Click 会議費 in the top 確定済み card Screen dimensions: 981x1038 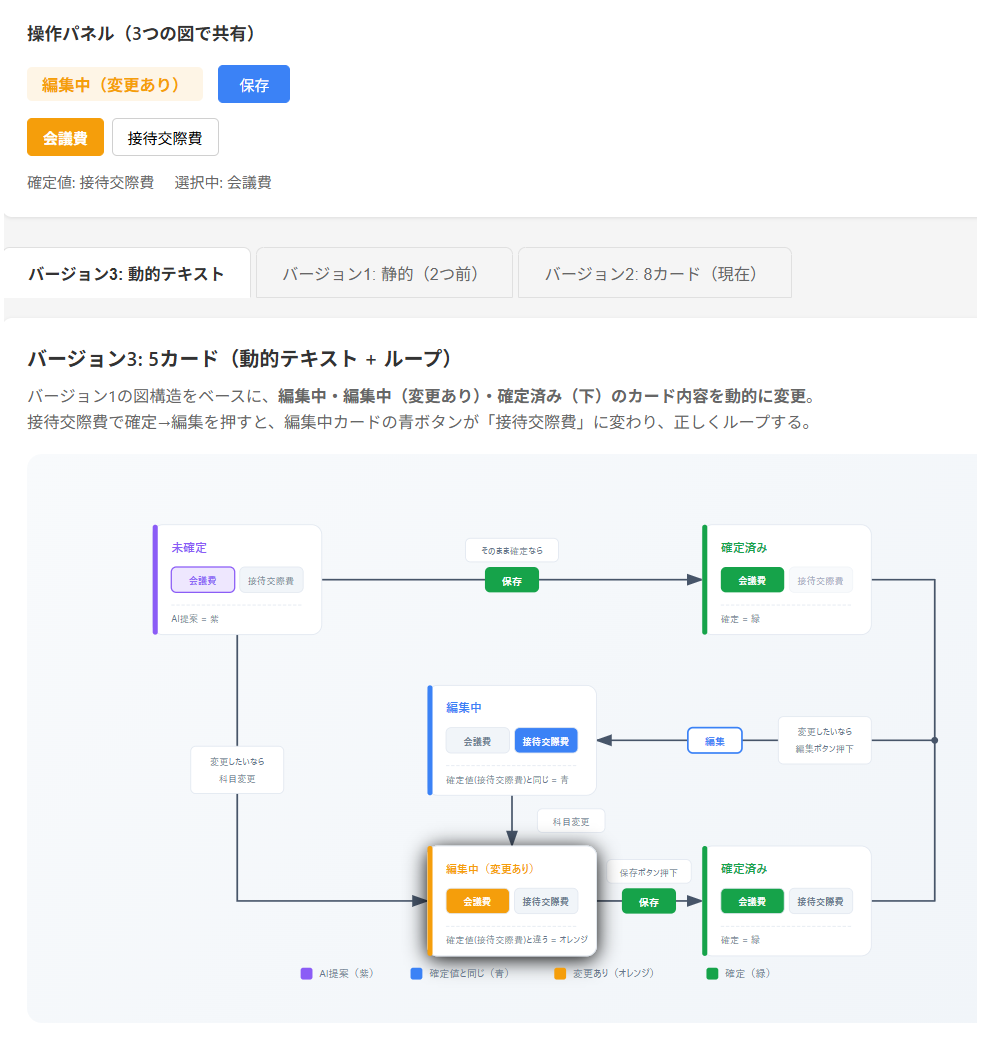tap(751, 579)
